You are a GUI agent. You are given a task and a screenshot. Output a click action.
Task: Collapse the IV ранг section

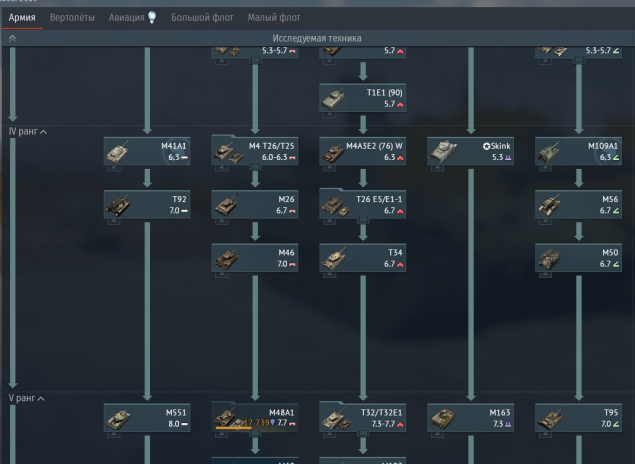coord(43,132)
